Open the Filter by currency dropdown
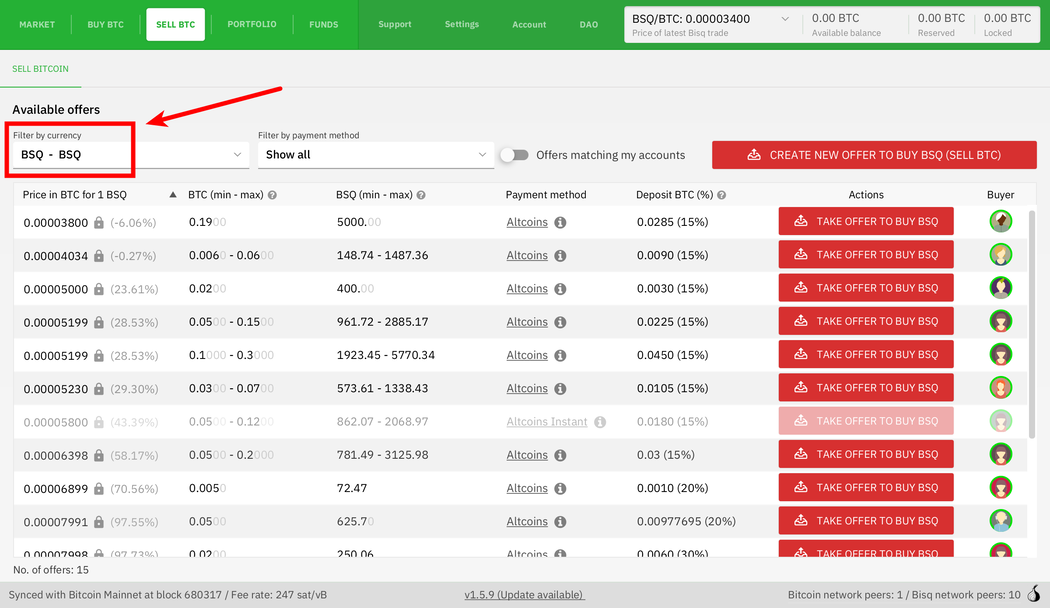Viewport: 1050px width, 608px height. click(x=130, y=155)
